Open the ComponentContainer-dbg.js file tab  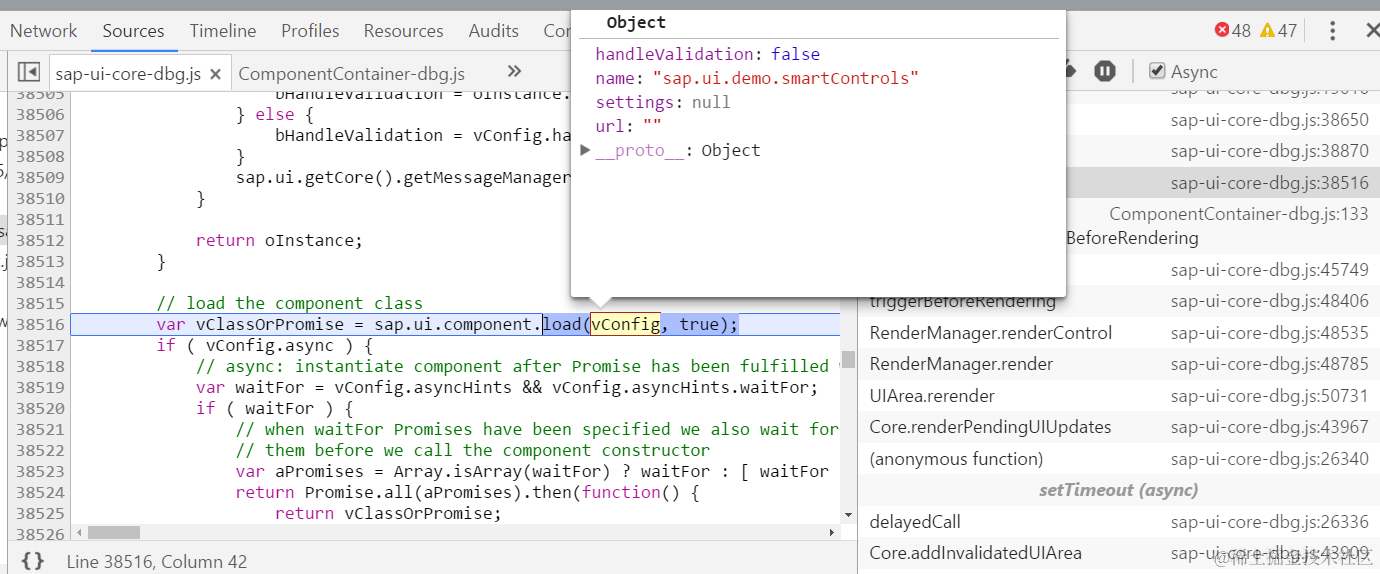pyautogui.click(x=351, y=73)
